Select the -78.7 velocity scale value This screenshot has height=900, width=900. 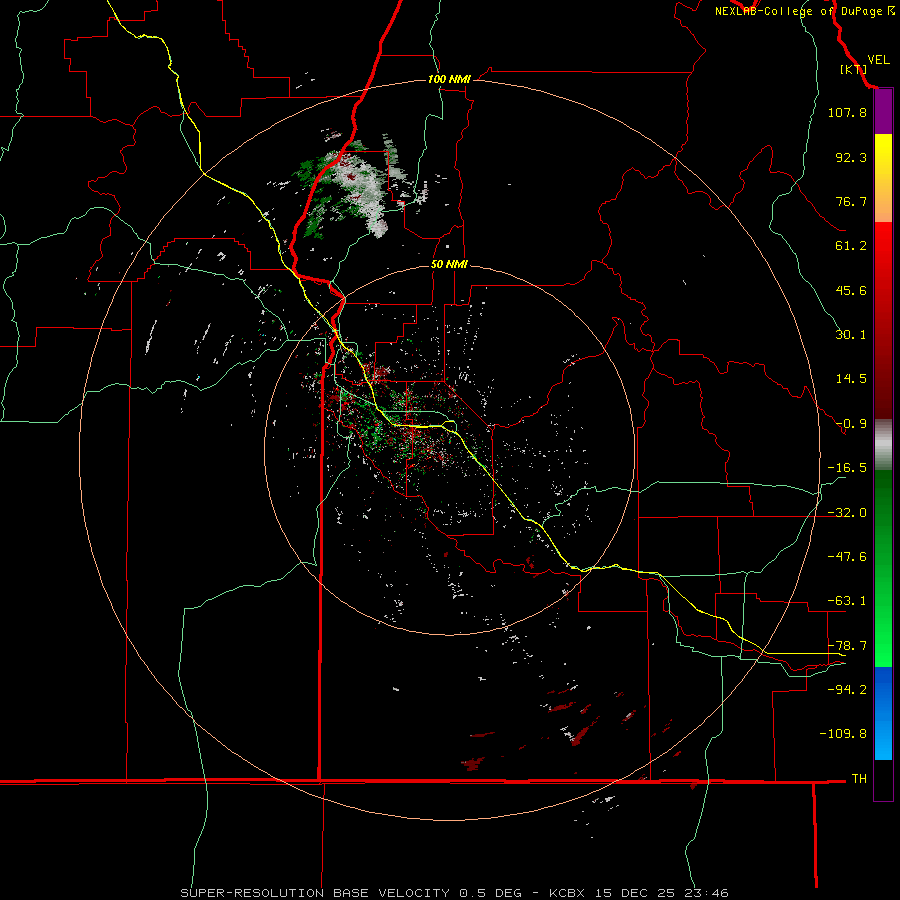(847, 646)
